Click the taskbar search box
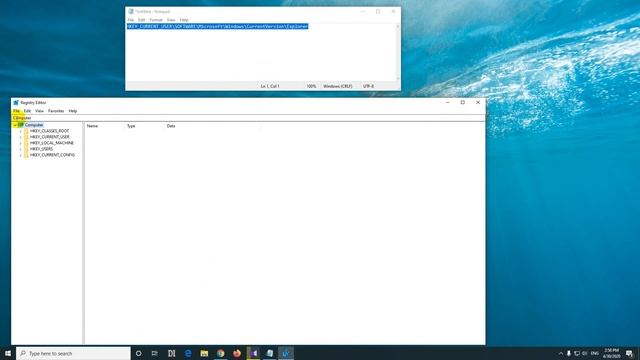This screenshot has height=360, width=640. [73, 353]
